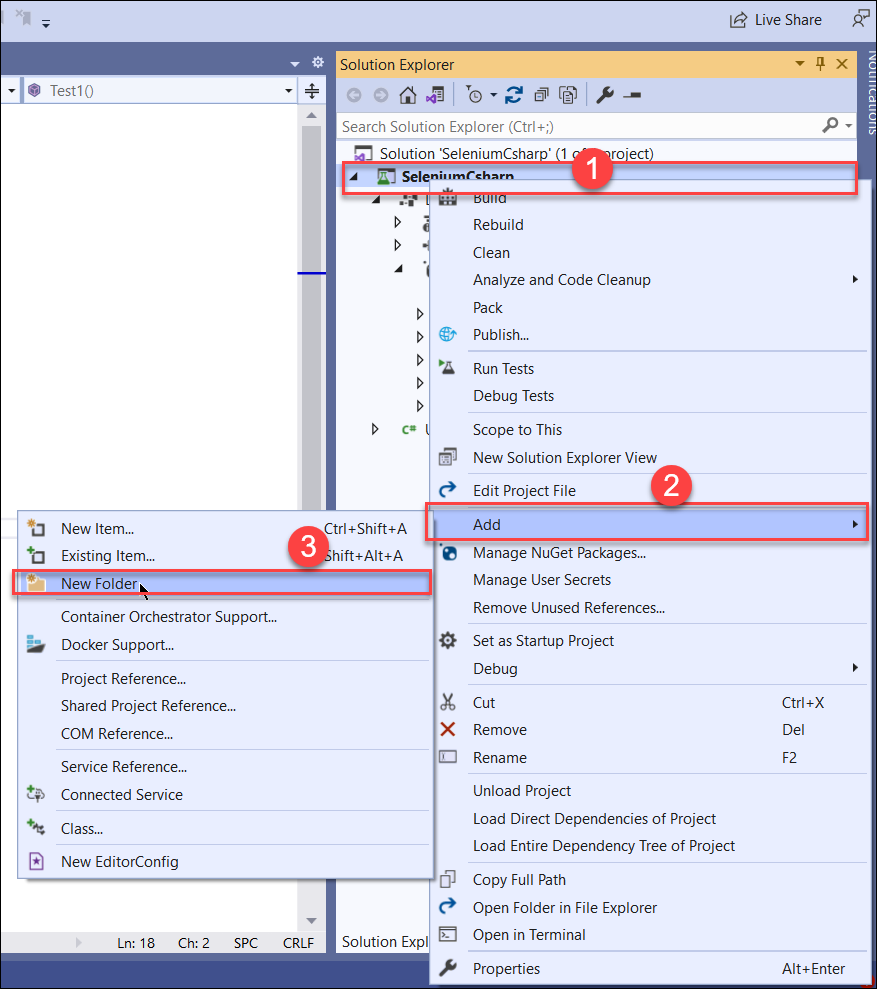This screenshot has width=877, height=989.
Task: Click the red X icon beside Remove
Action: [x=450, y=730]
